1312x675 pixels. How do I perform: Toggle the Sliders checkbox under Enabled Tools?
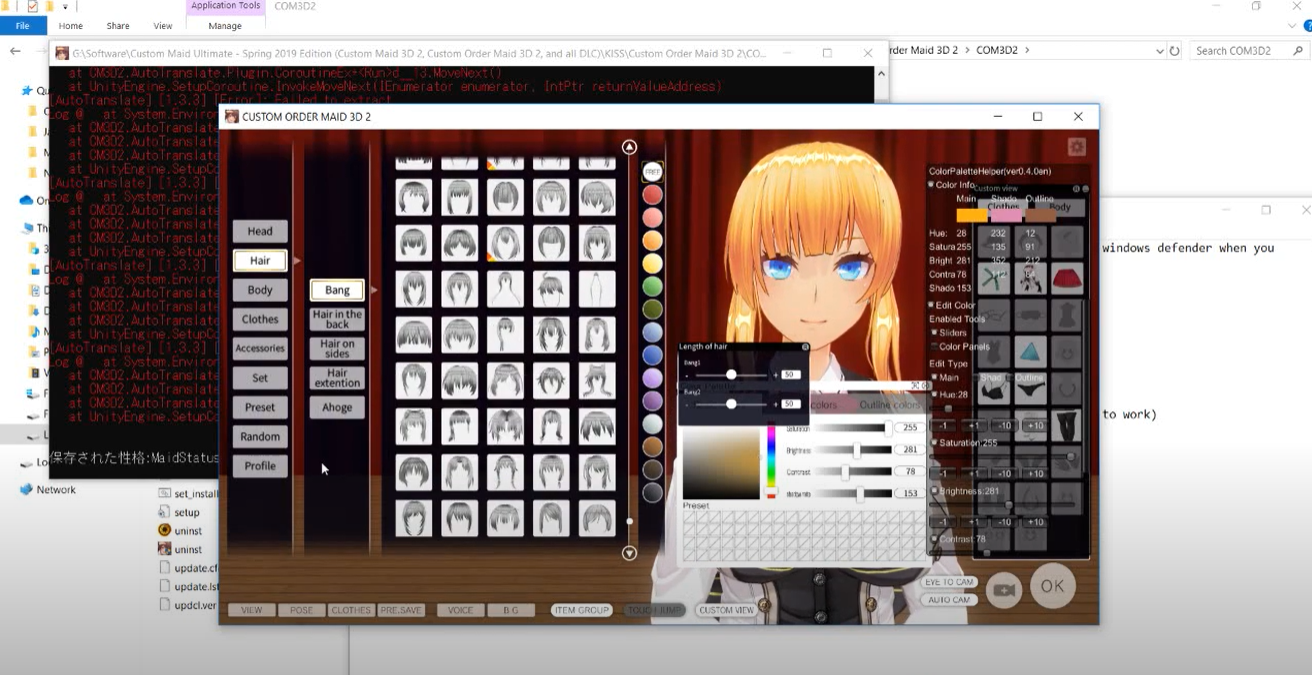(x=935, y=332)
